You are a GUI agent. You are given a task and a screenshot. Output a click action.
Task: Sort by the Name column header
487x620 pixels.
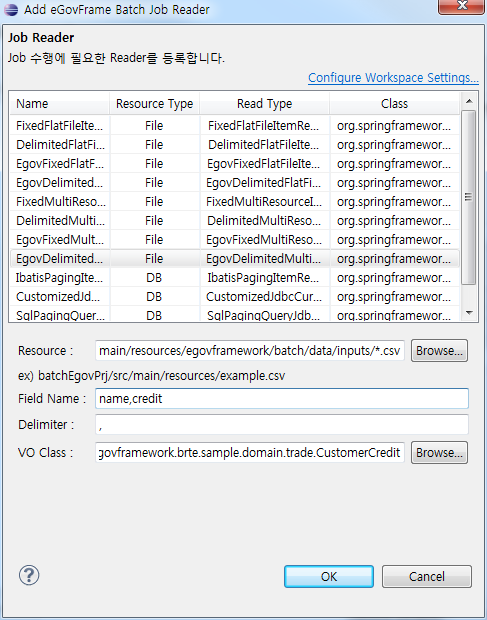tap(60, 104)
